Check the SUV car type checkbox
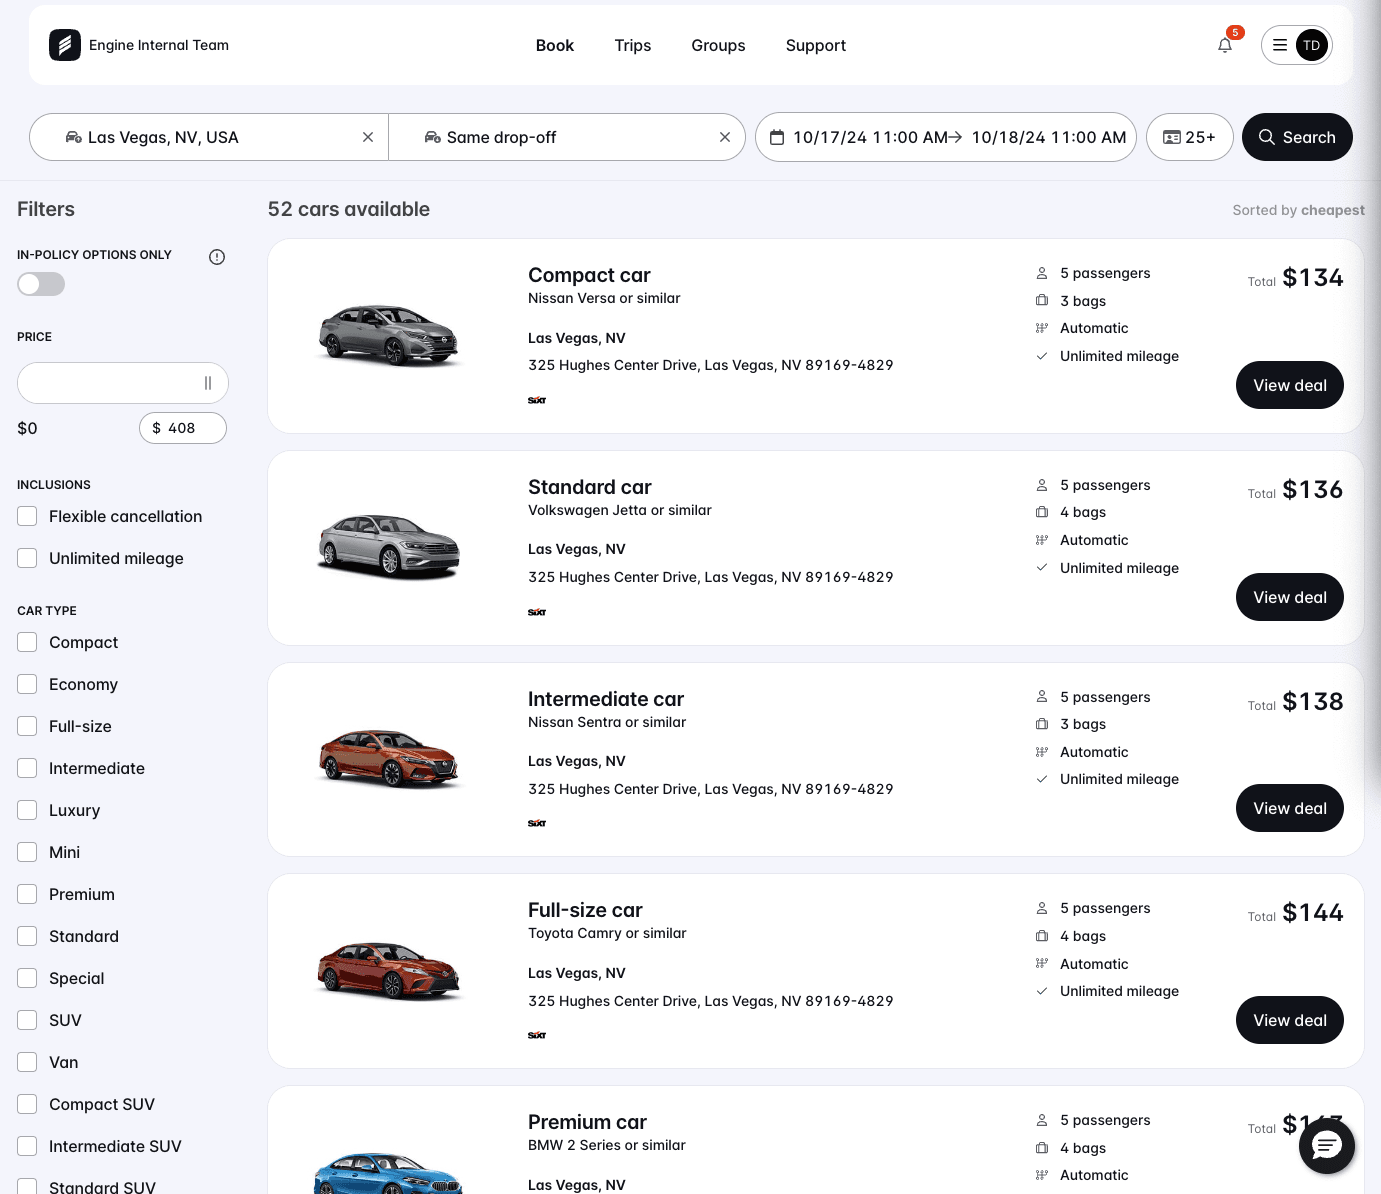1381x1194 pixels. point(28,1020)
